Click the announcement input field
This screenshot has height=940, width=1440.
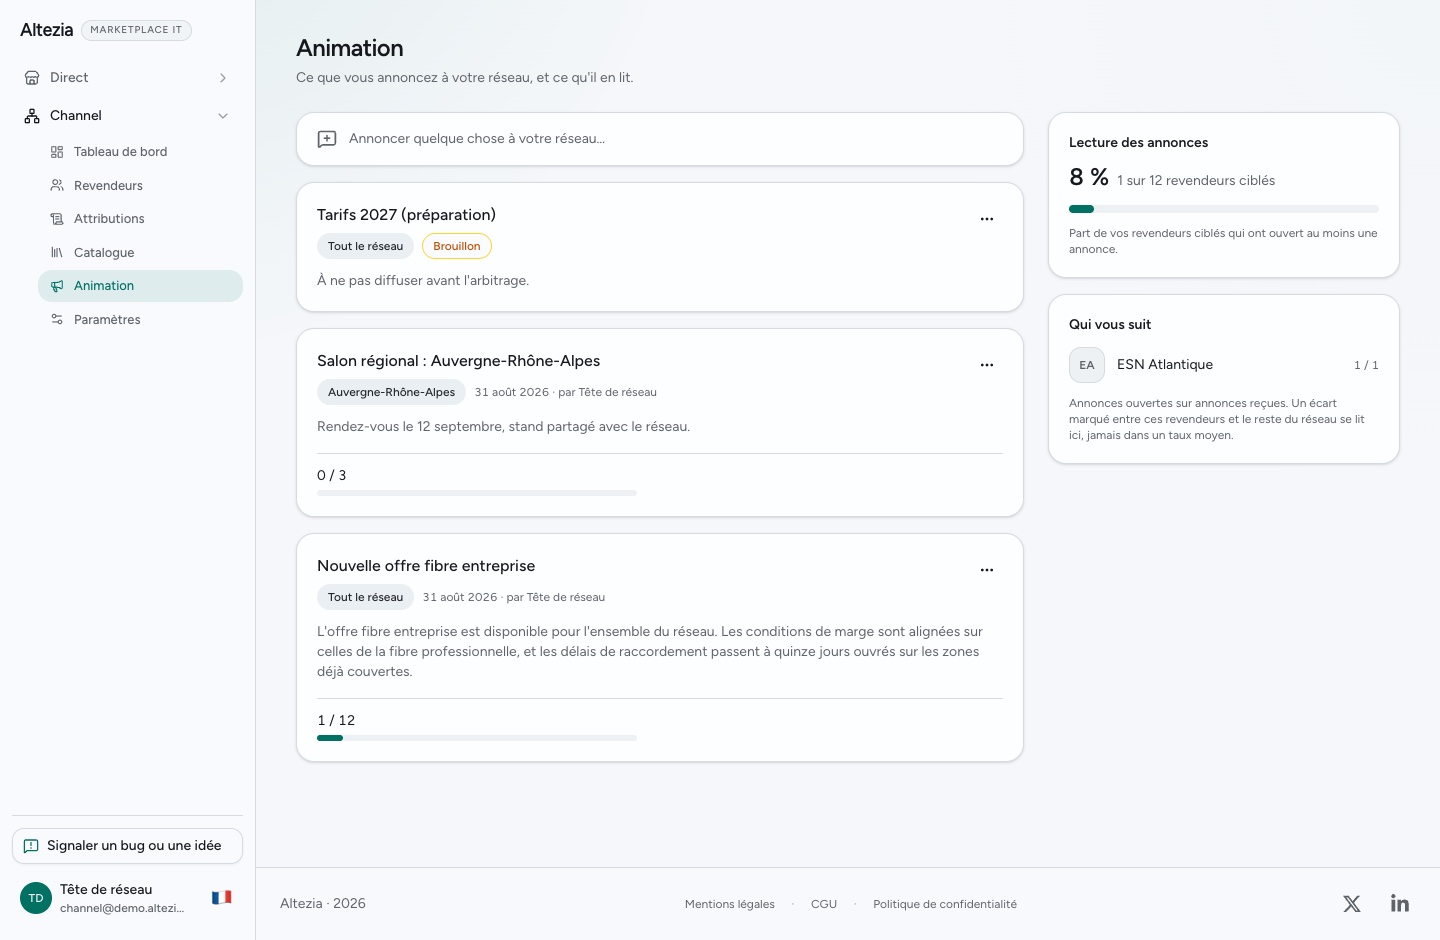point(660,139)
